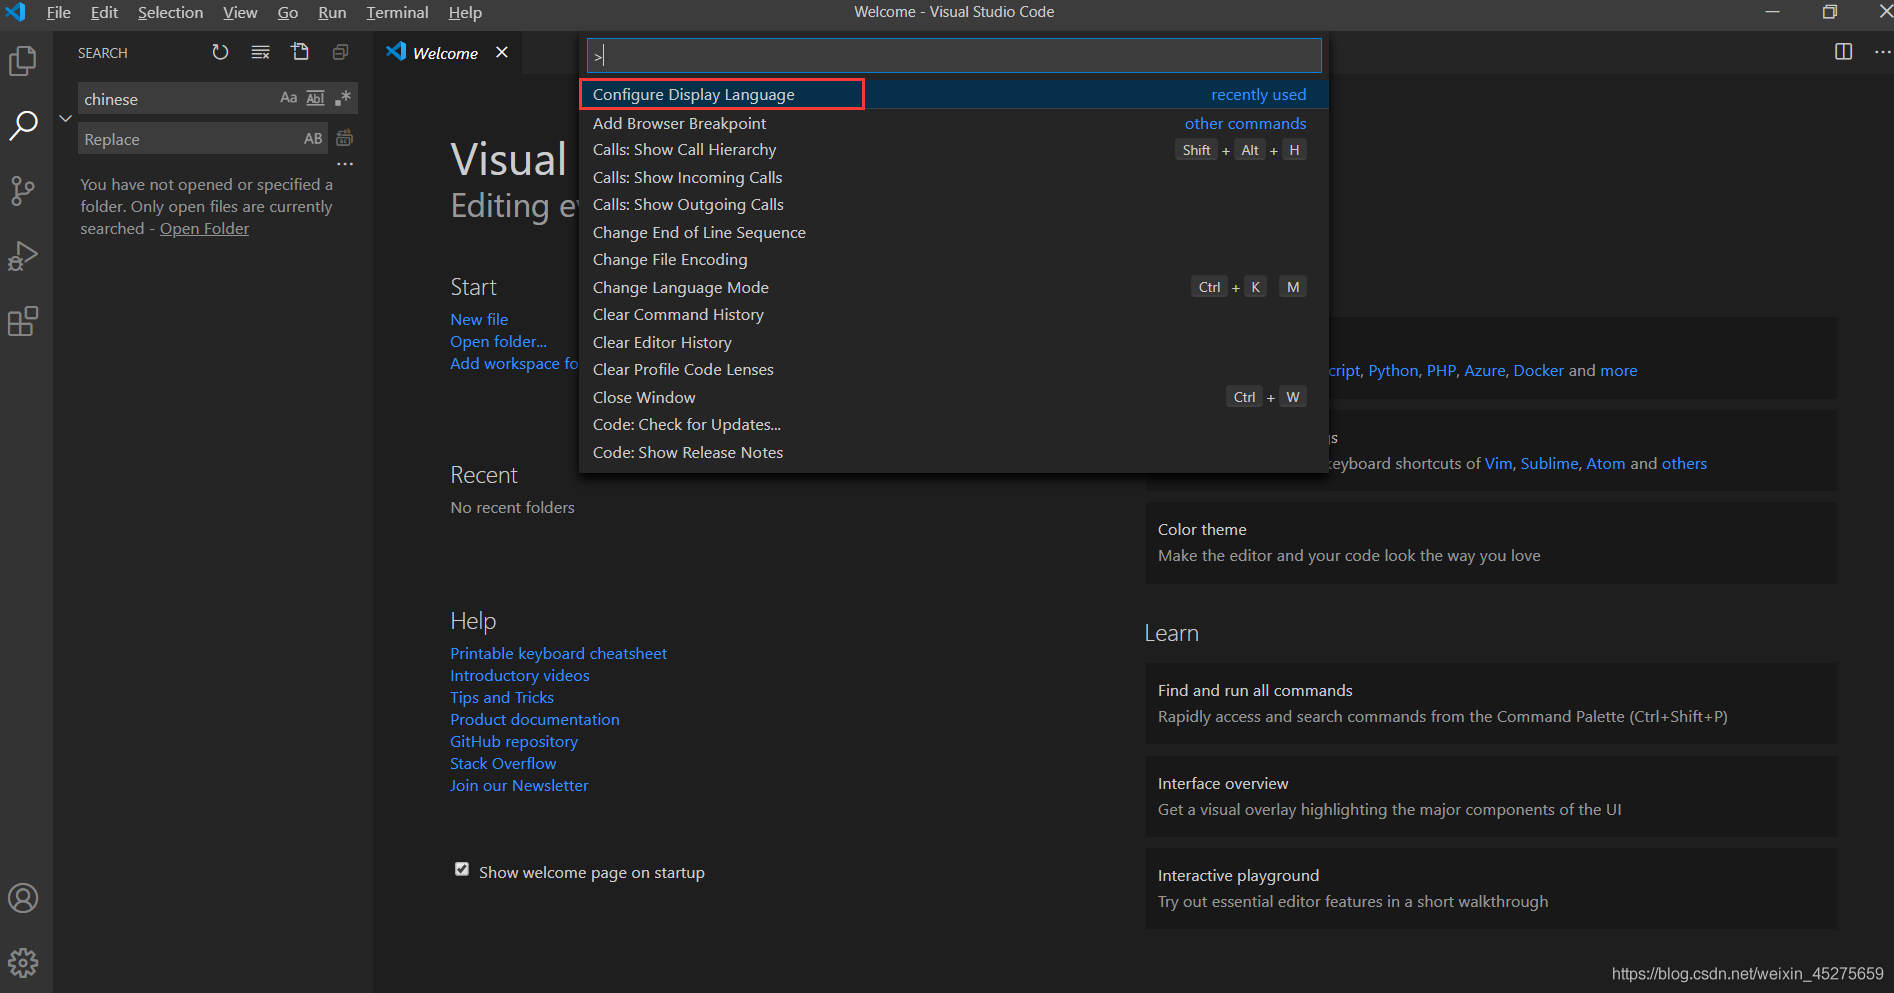Click the Open folder... link

tap(498, 341)
